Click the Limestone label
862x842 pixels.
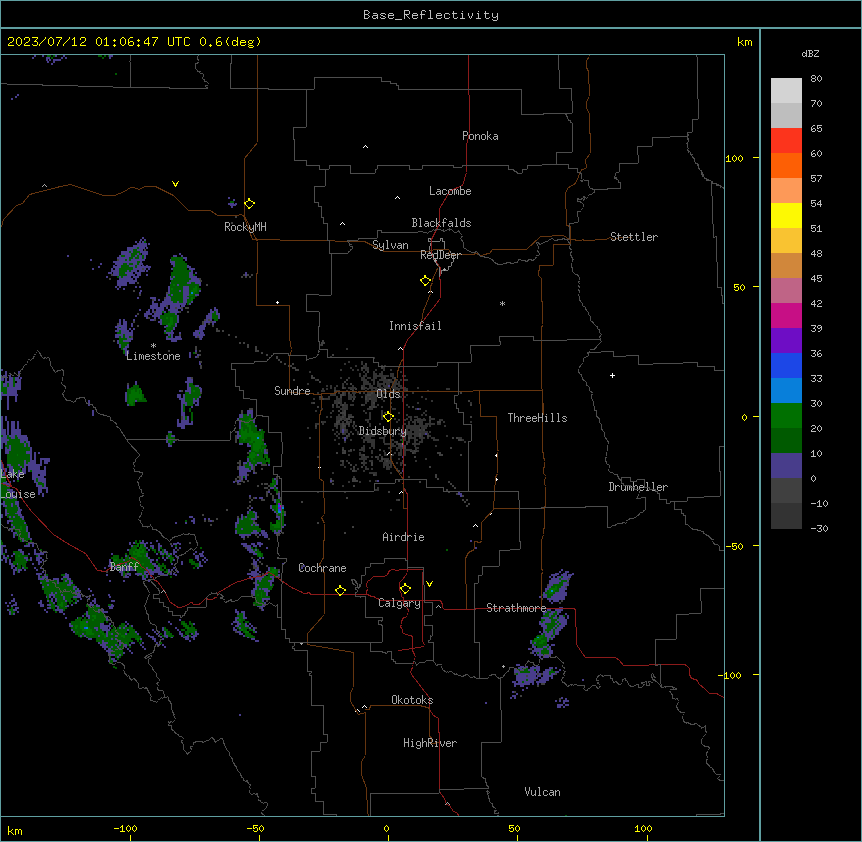coord(153,356)
